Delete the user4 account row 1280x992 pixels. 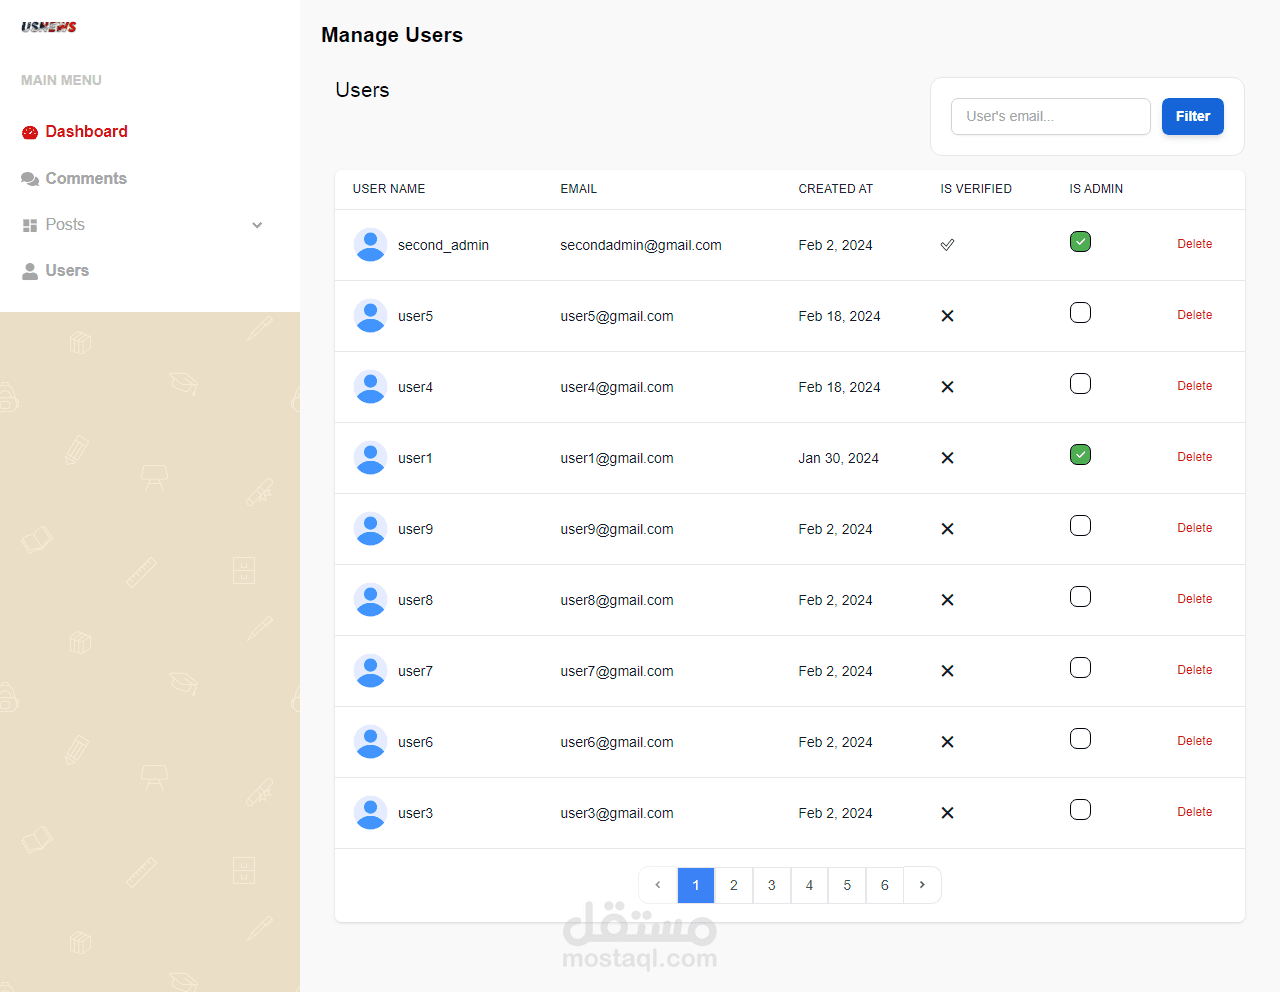coord(1194,386)
